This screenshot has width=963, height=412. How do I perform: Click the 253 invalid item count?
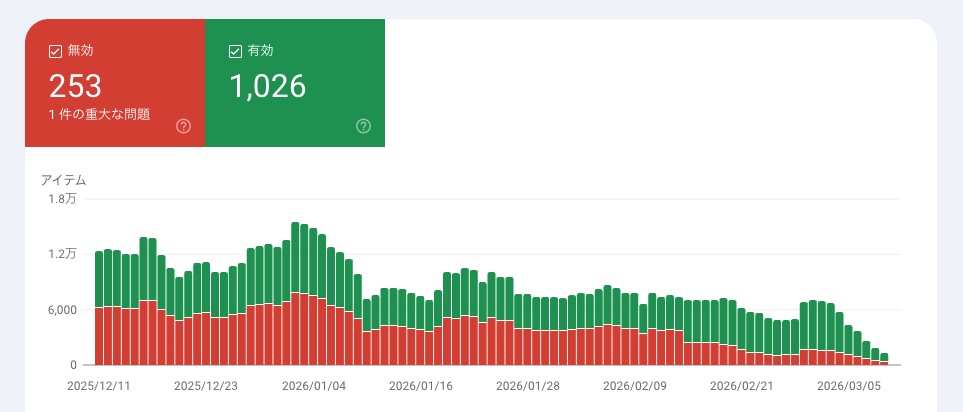[75, 86]
